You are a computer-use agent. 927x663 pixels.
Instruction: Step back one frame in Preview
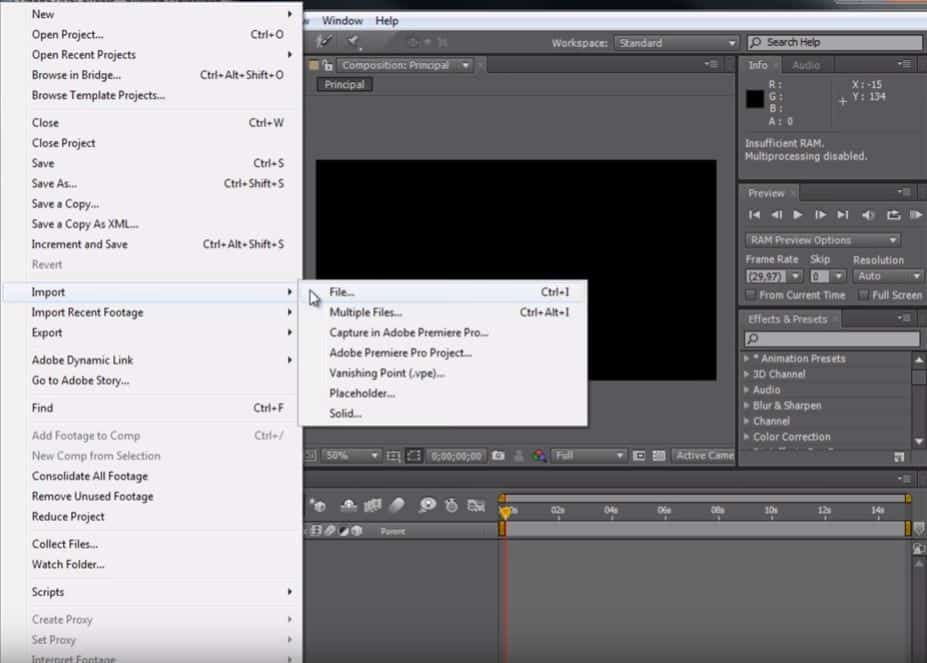(776, 215)
